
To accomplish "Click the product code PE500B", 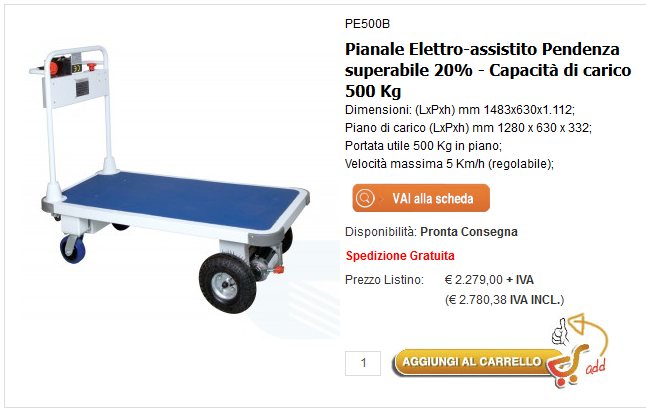I will pos(367,22).
